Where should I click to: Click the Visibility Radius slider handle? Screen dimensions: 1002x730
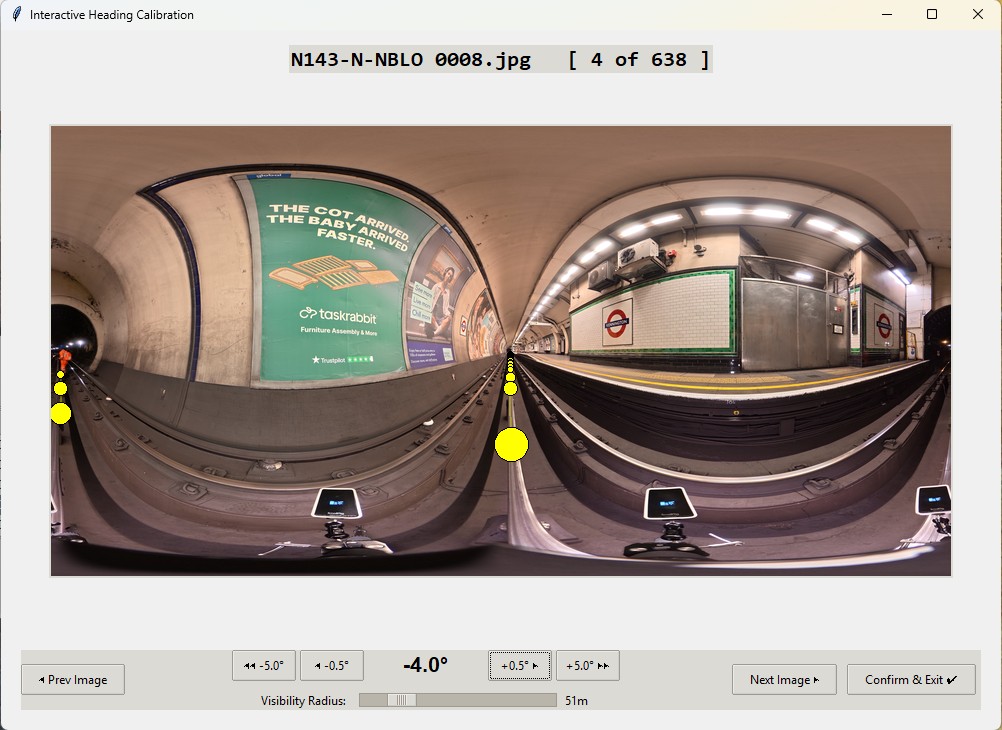401,701
